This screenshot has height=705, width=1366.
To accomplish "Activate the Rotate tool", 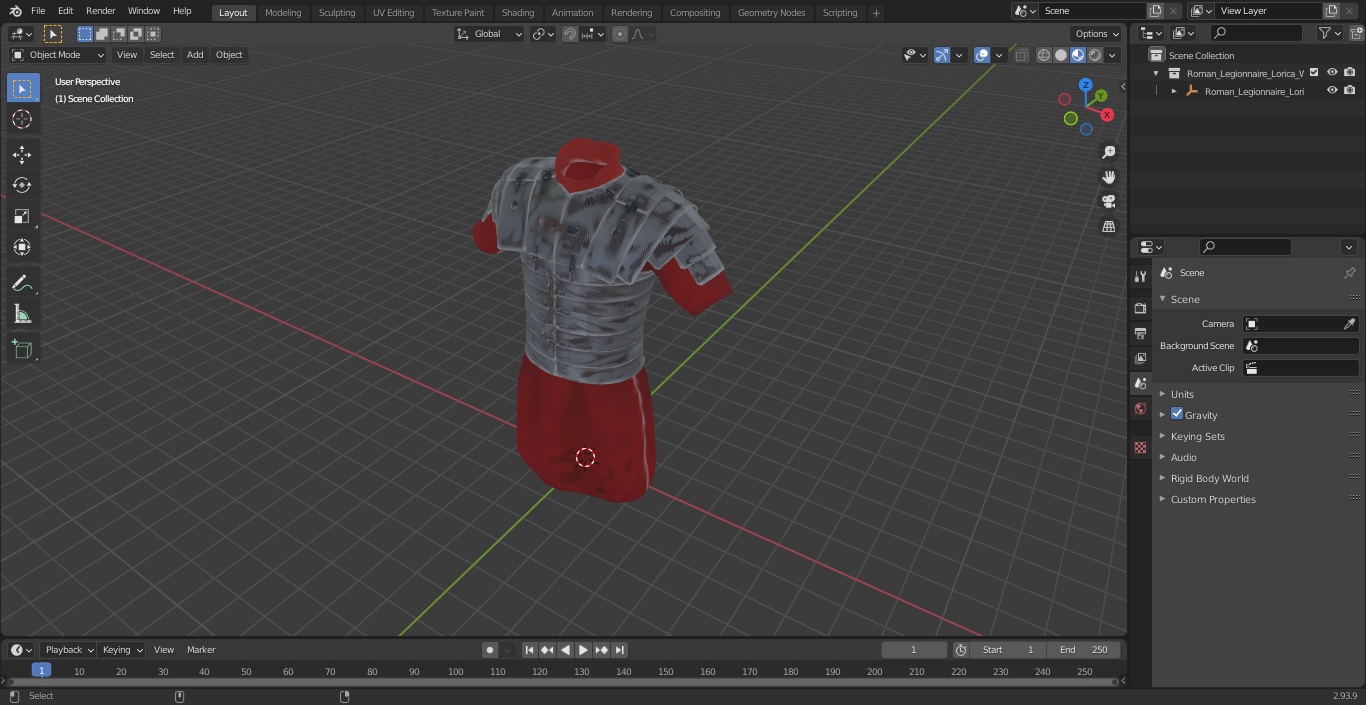I will [22, 185].
